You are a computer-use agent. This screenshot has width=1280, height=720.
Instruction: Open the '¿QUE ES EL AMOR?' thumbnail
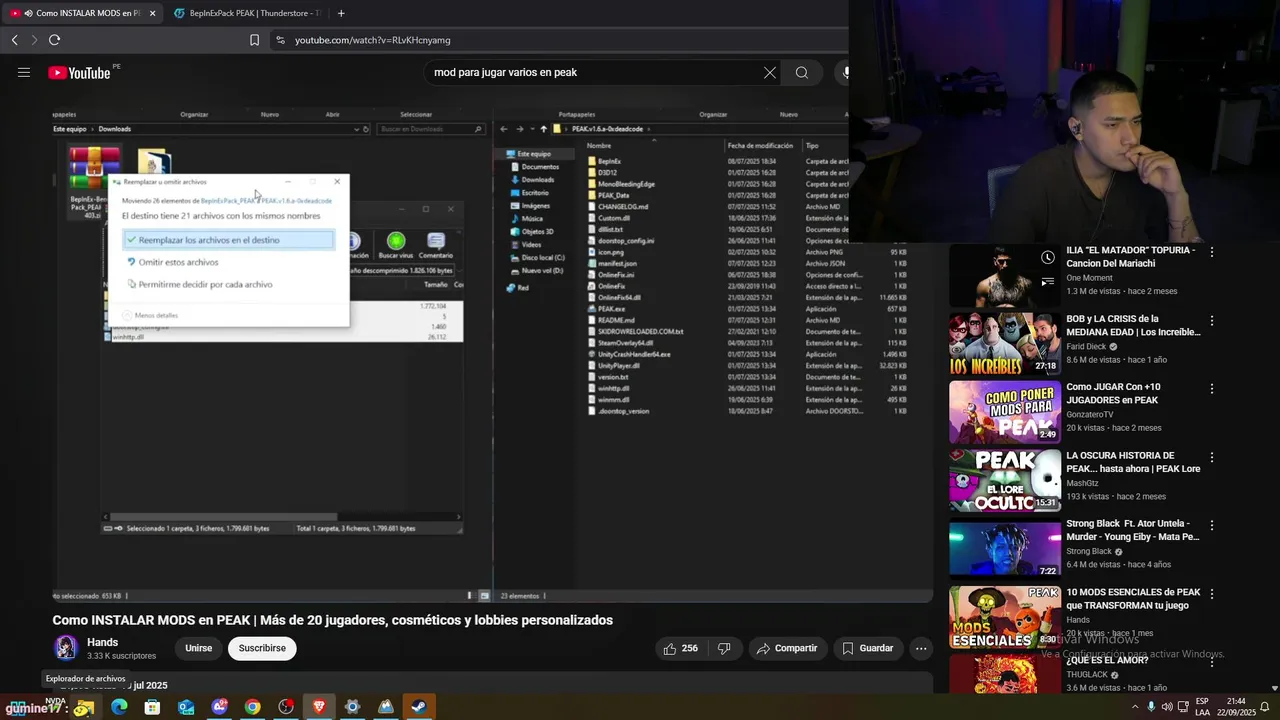click(1005, 673)
